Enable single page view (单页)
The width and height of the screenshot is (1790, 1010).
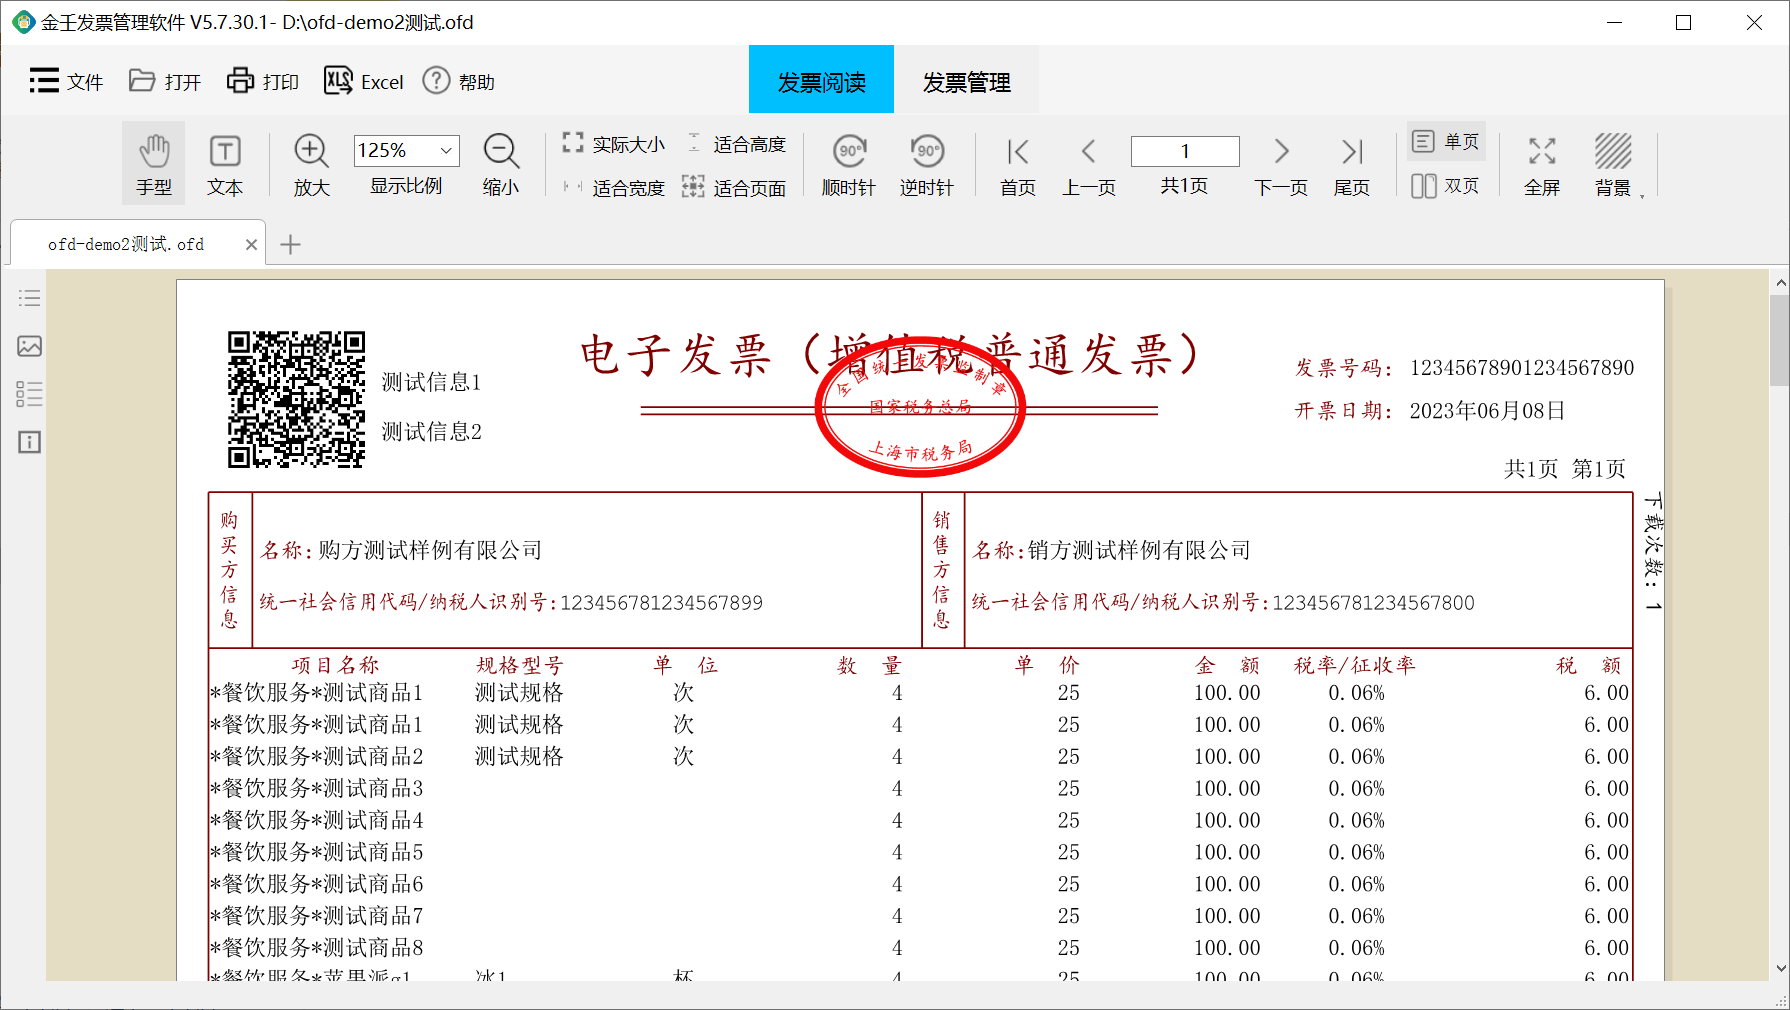point(1446,142)
